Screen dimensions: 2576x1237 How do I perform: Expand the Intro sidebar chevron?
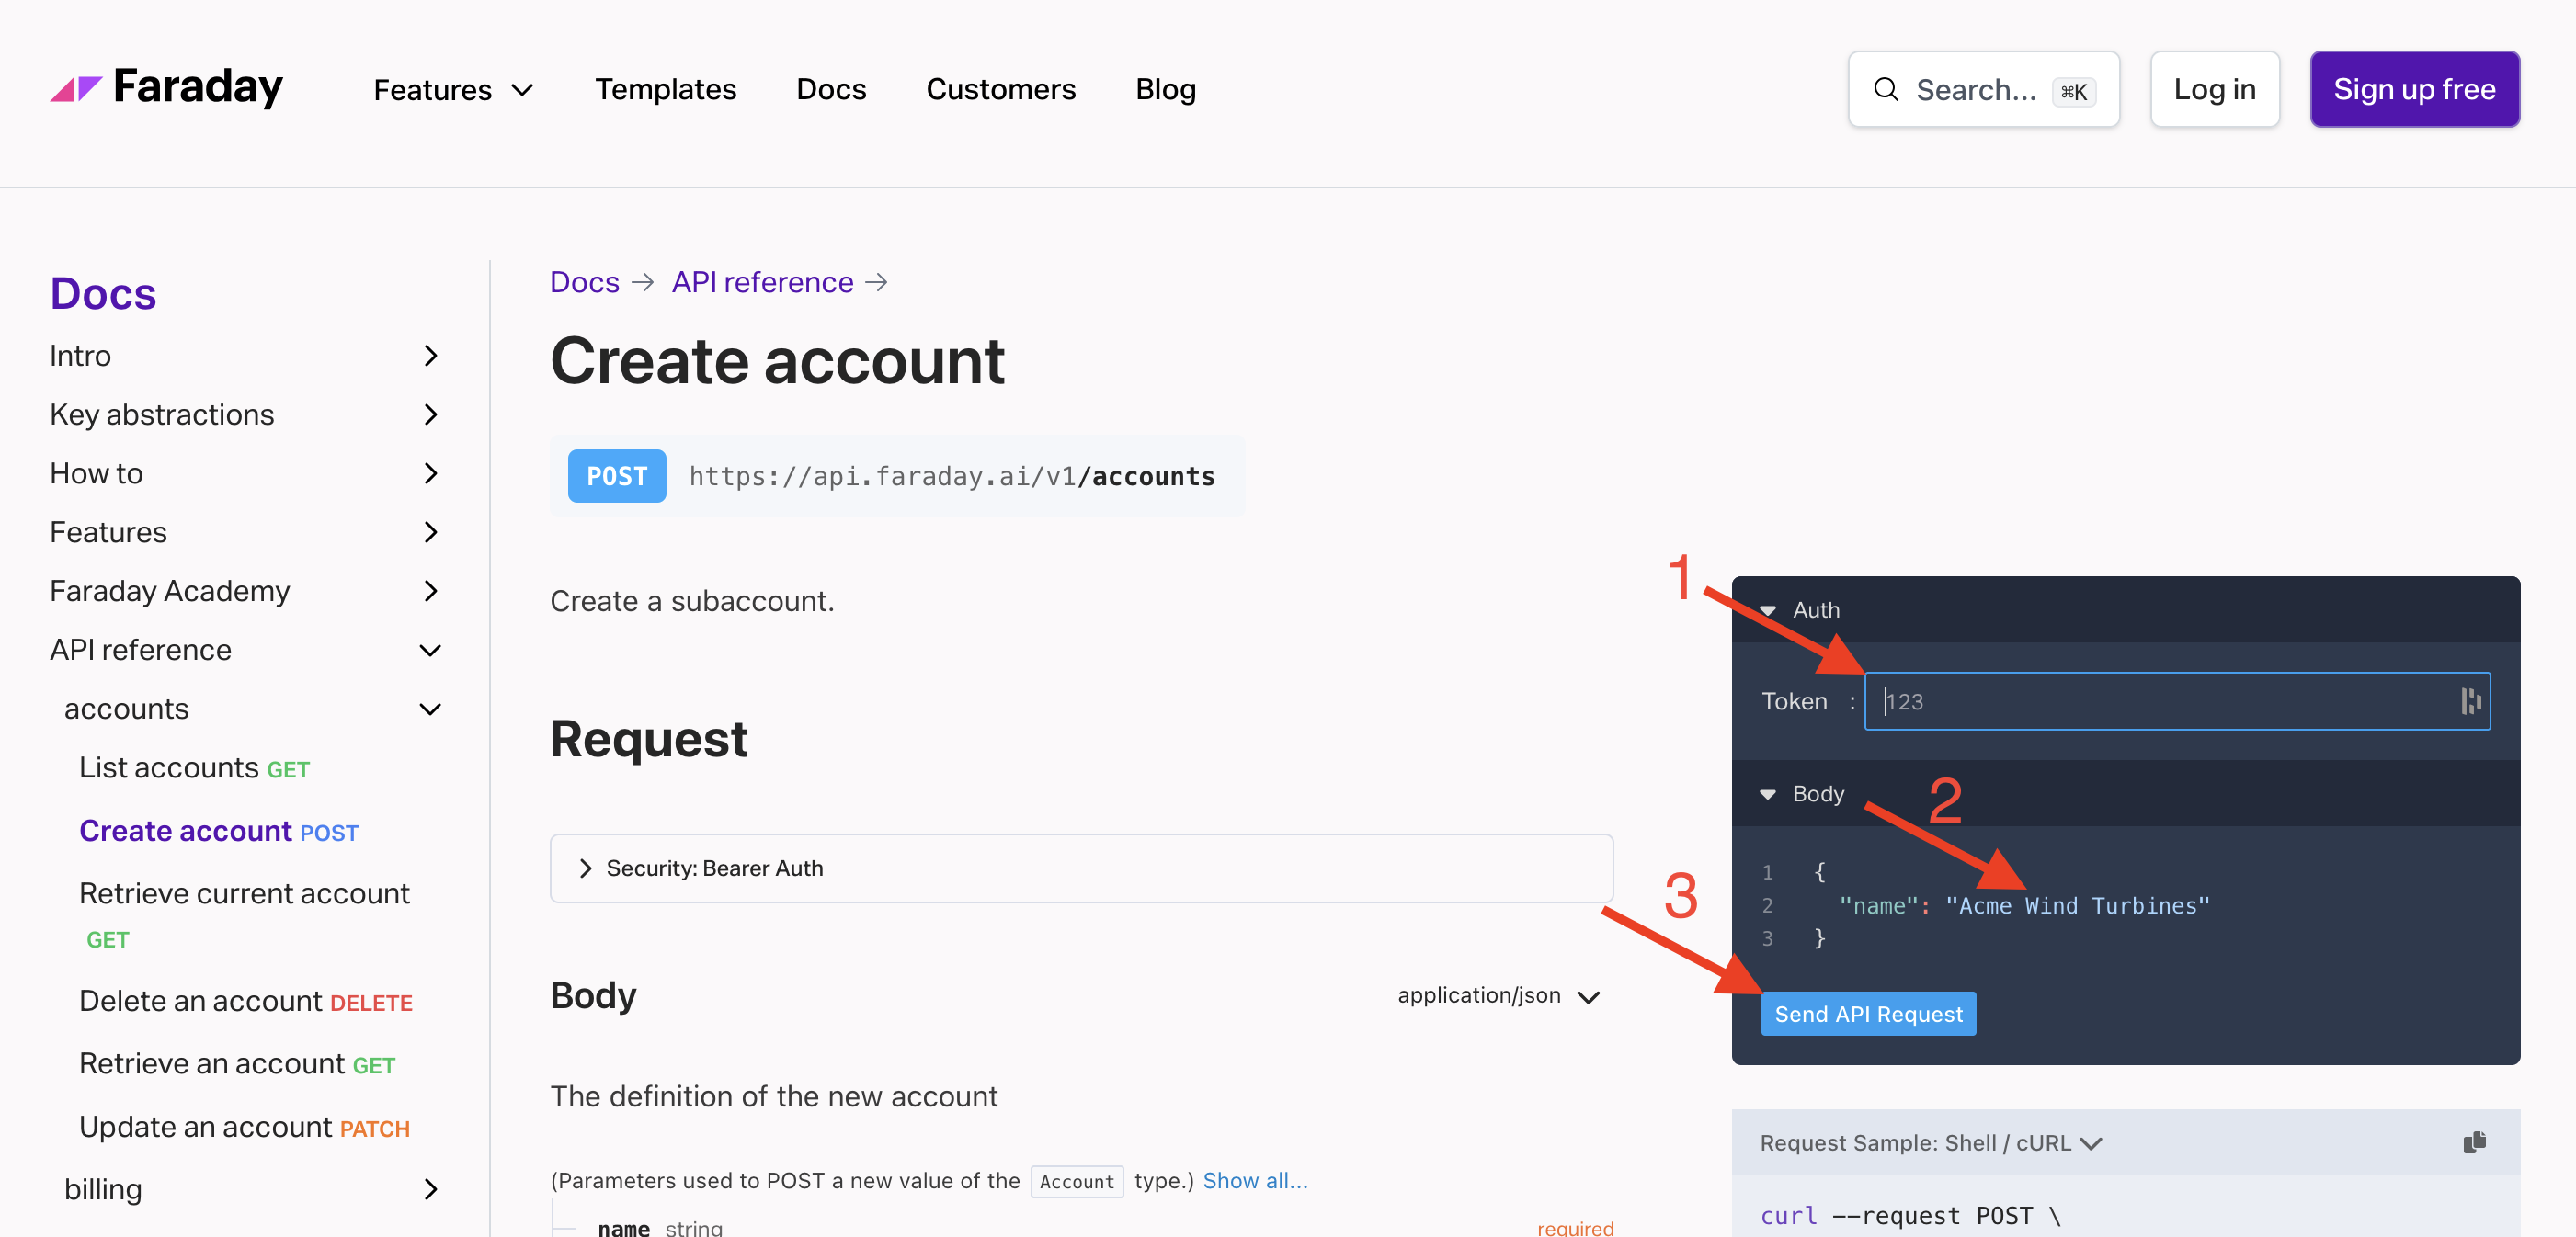click(x=430, y=356)
